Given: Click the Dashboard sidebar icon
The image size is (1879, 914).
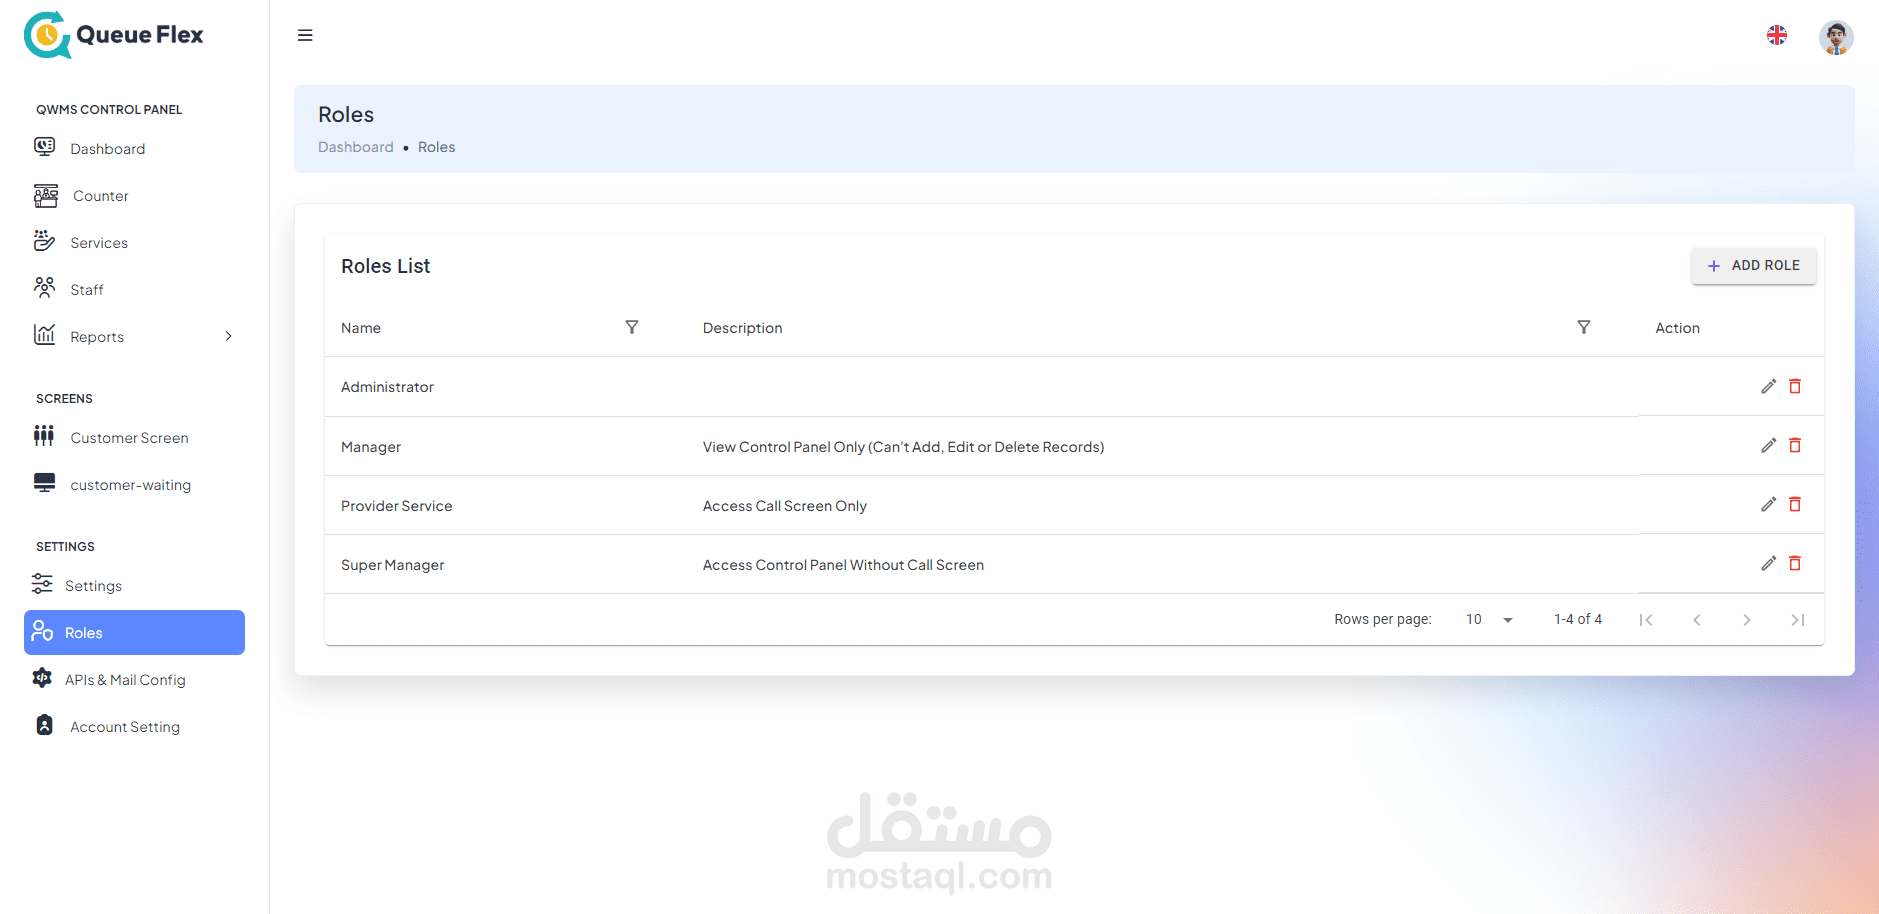Looking at the screenshot, I should (x=45, y=147).
